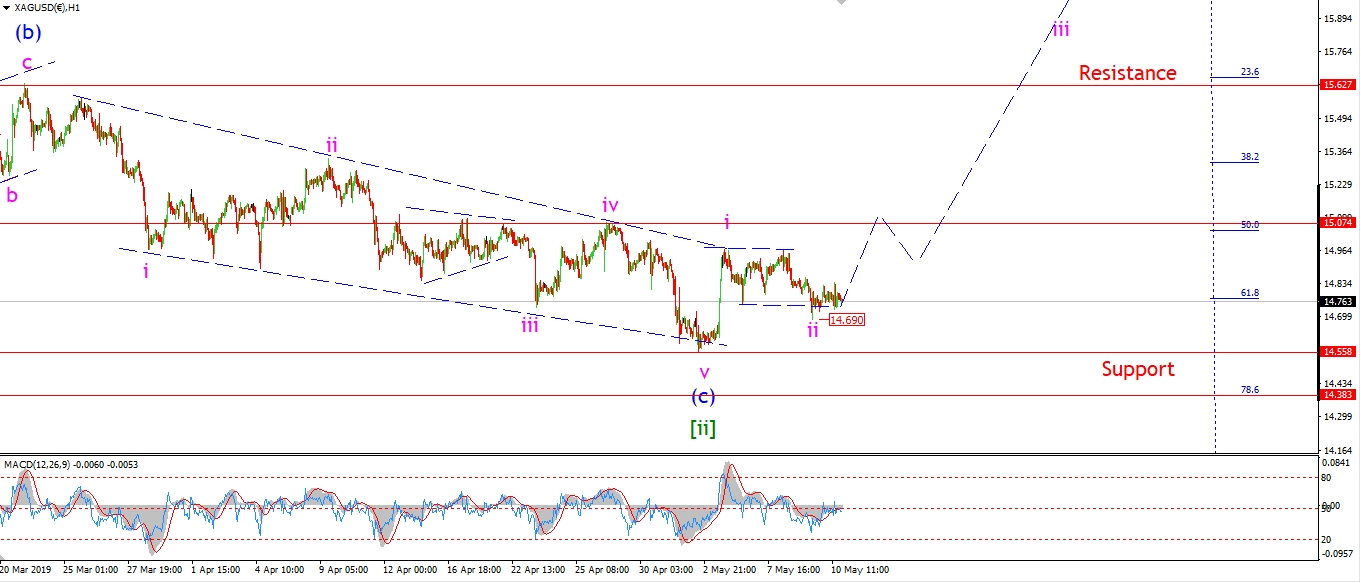This screenshot has height=583, width=1361.
Task: Select the Fibonacci 78.6 level label
Action: point(1249,389)
